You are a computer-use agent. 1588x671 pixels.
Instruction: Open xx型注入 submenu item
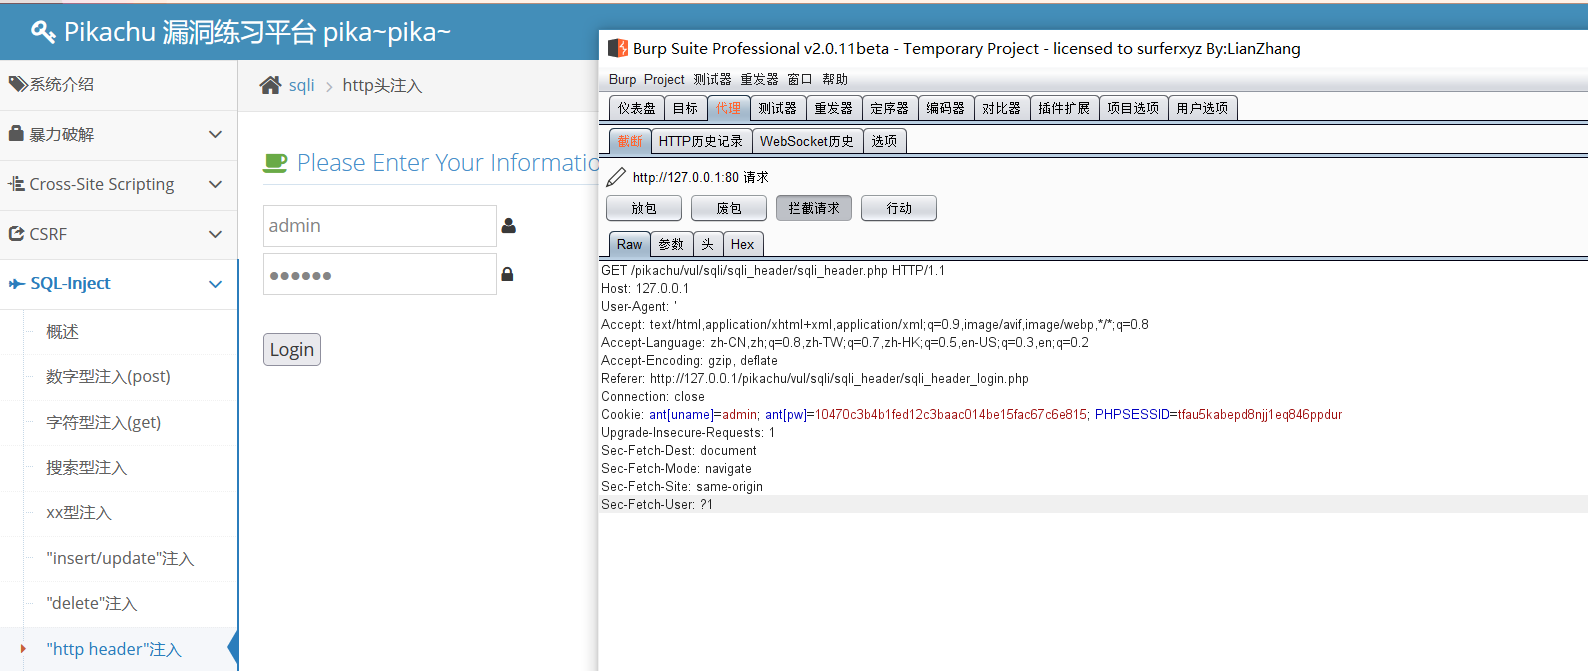(79, 513)
